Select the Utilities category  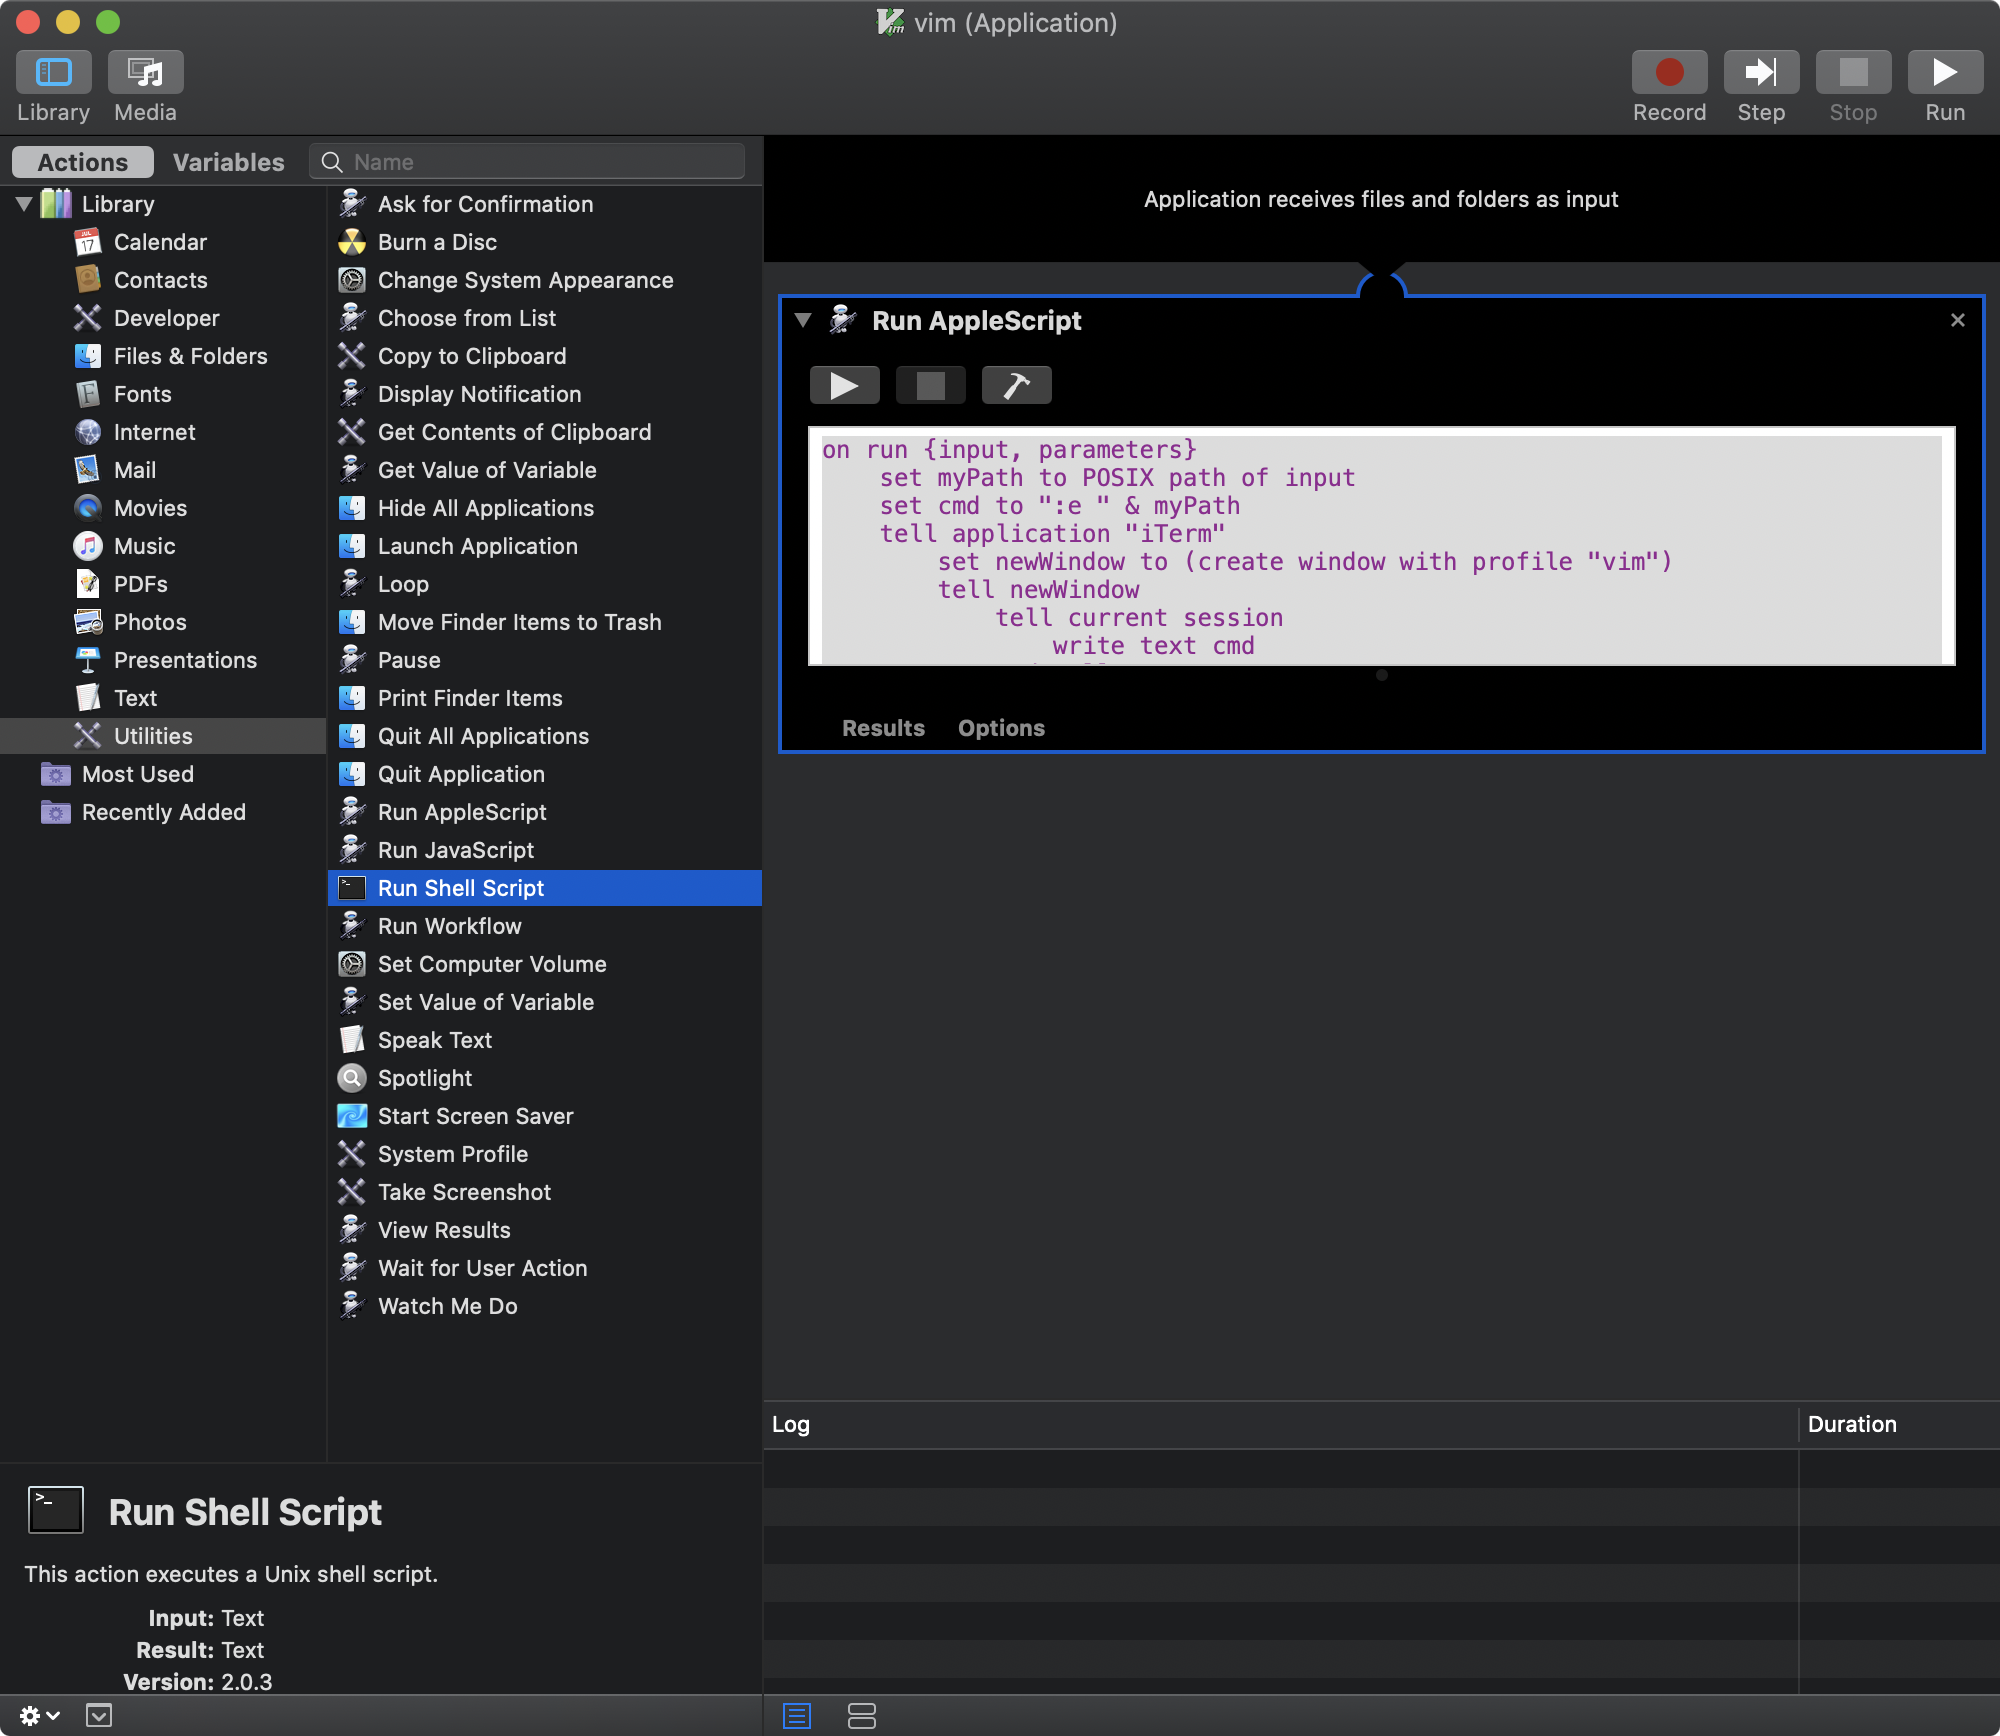[163, 736]
